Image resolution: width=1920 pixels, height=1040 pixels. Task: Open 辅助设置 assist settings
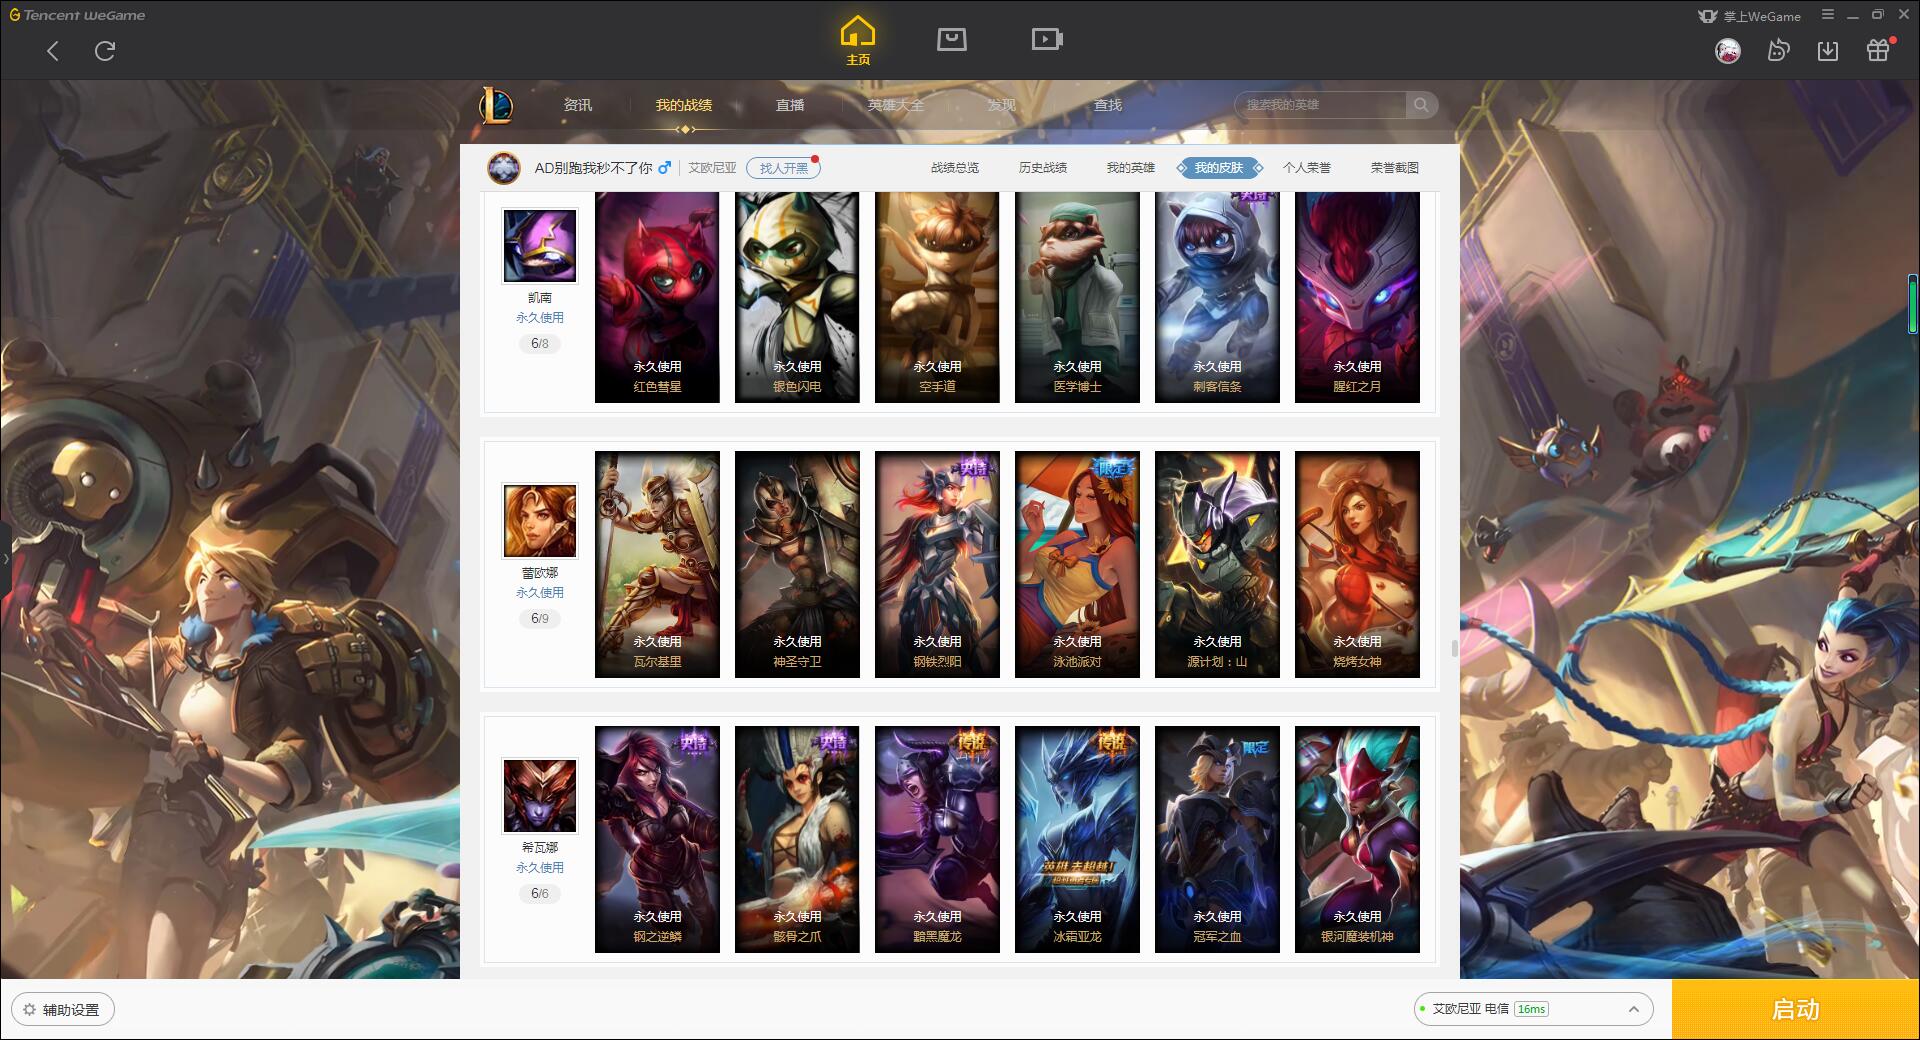point(63,1010)
